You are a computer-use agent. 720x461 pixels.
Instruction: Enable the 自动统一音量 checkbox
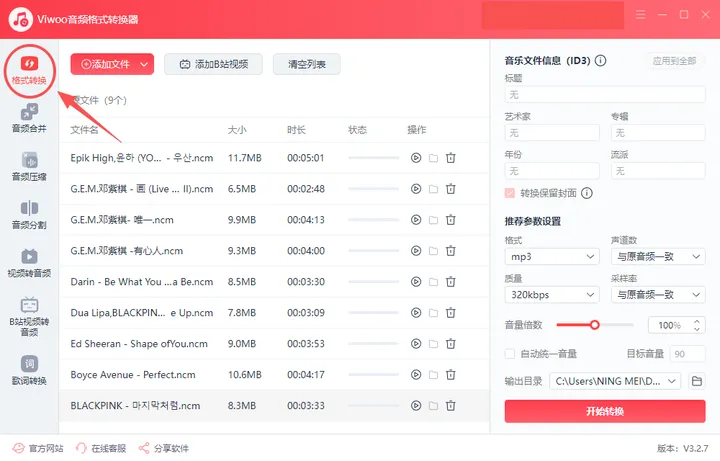click(x=510, y=354)
